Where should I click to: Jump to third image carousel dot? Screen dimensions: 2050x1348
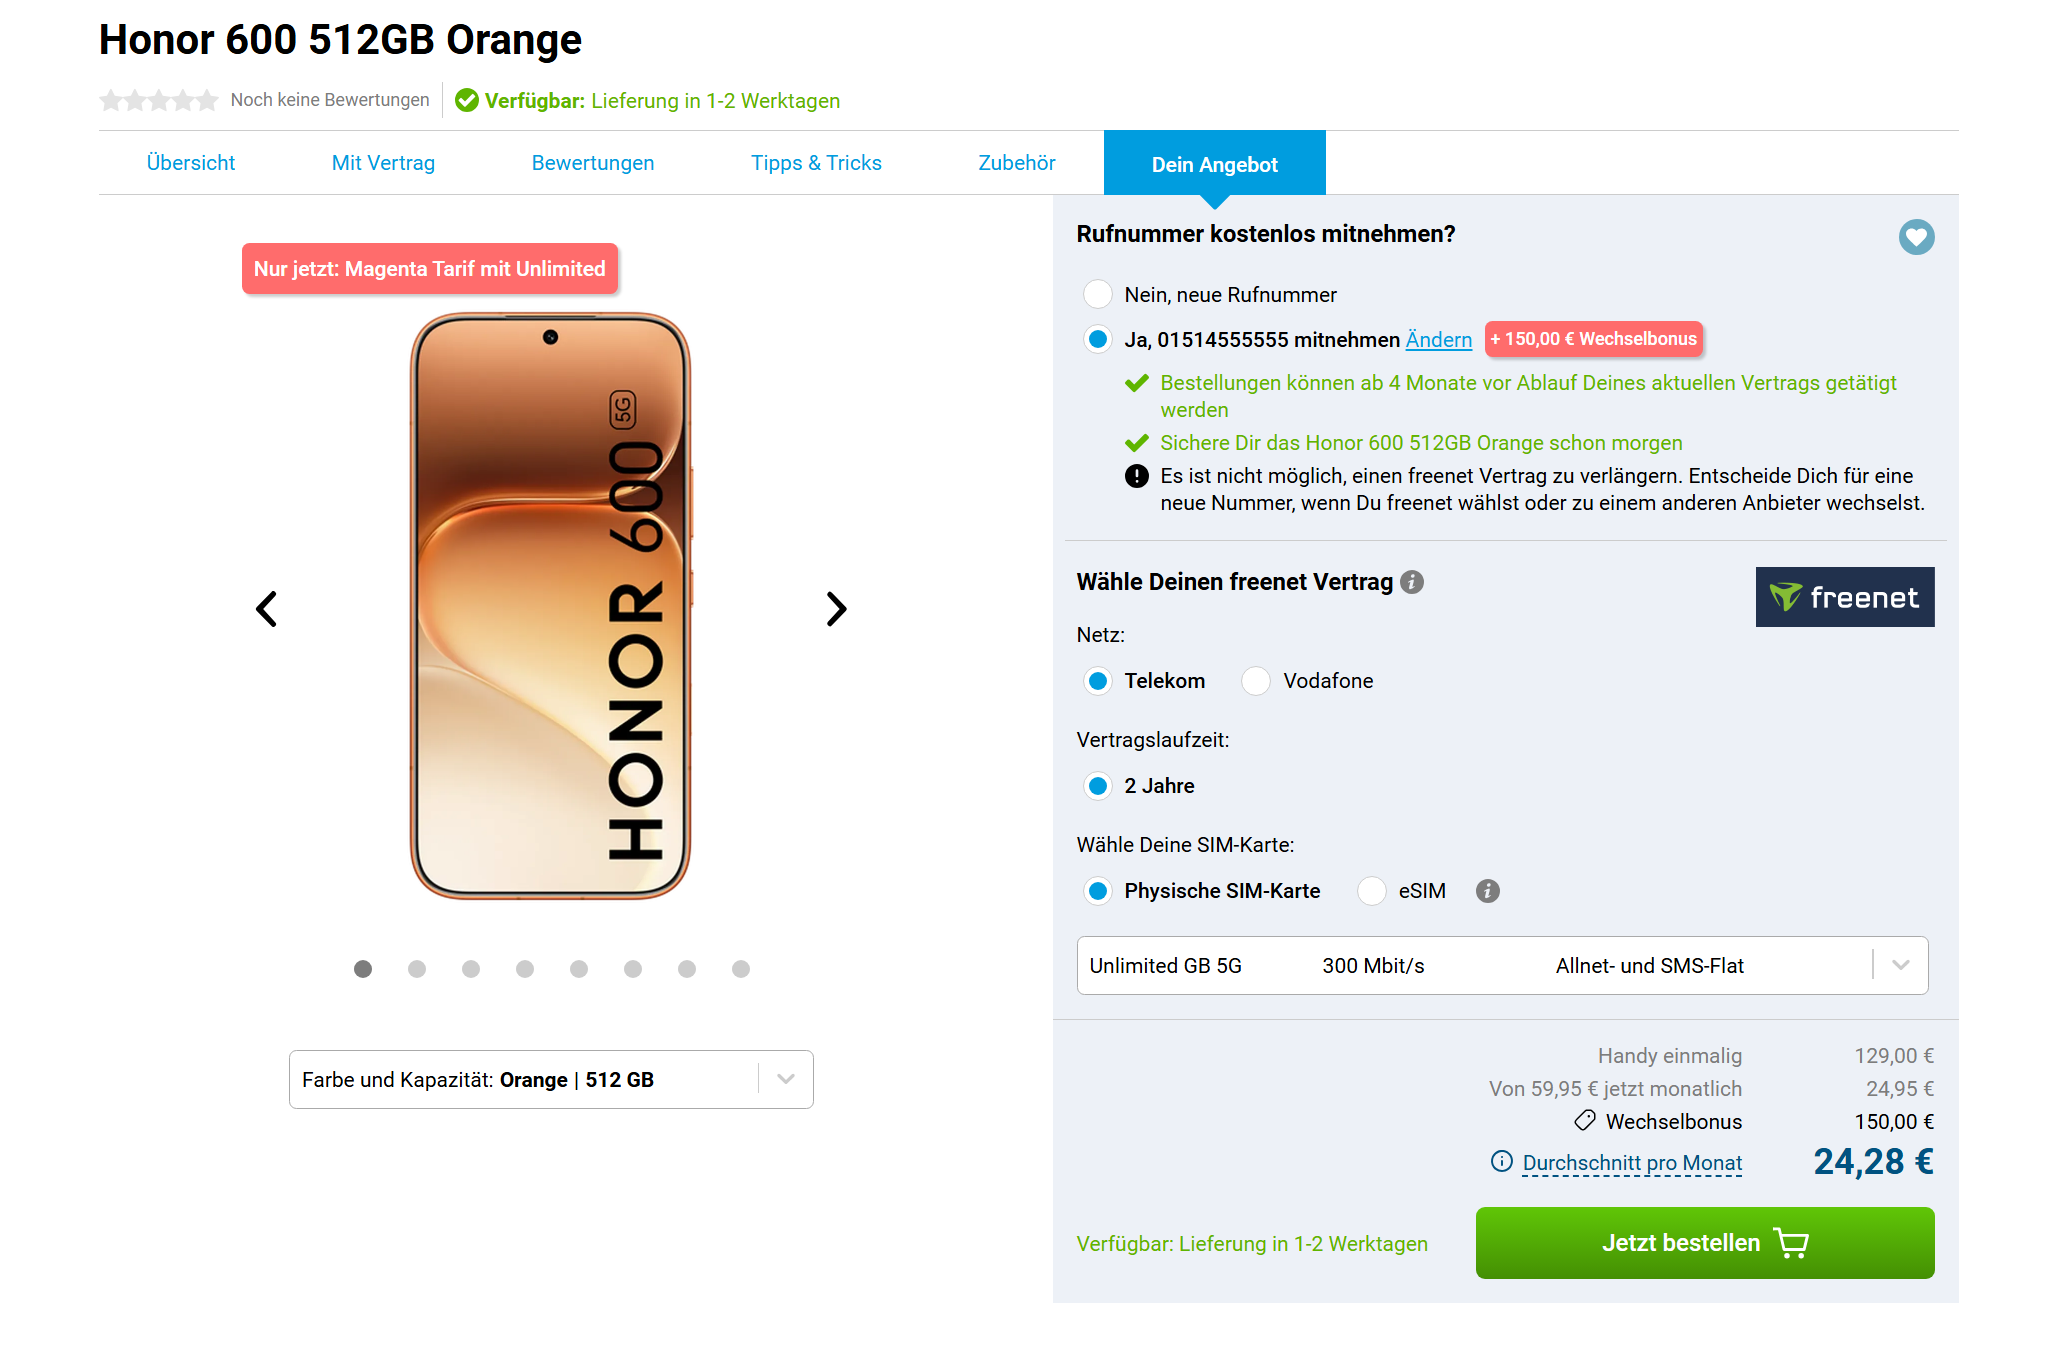(471, 969)
